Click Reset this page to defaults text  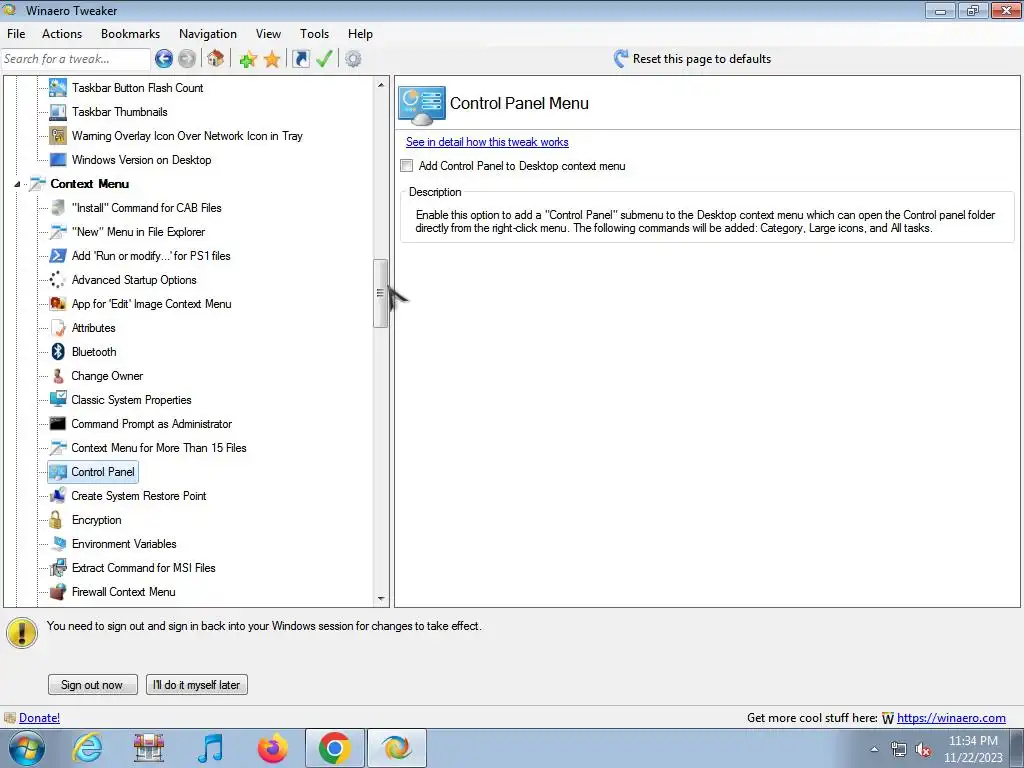(x=701, y=59)
